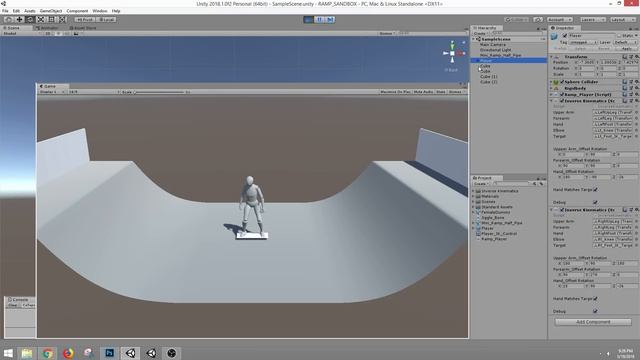Open the File menu
The image size is (640, 360).
pos(5,11)
